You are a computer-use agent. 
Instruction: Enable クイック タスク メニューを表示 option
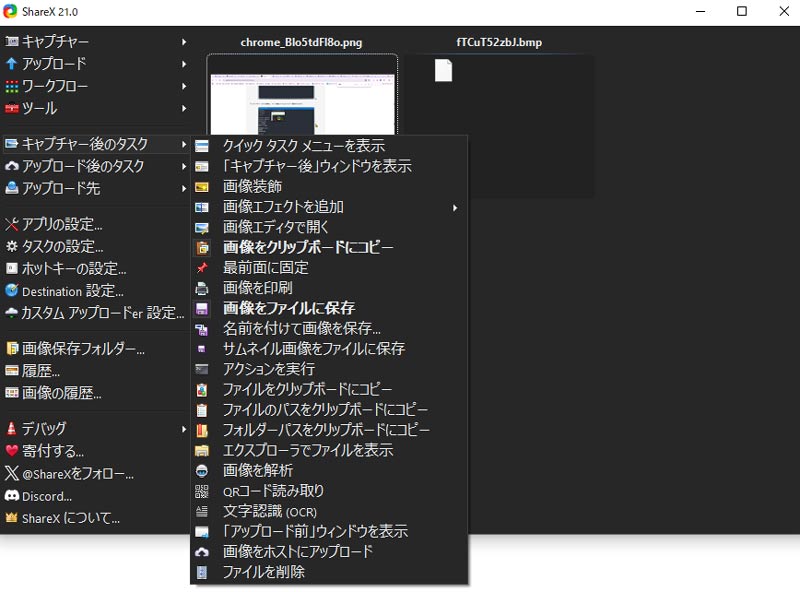(329, 146)
